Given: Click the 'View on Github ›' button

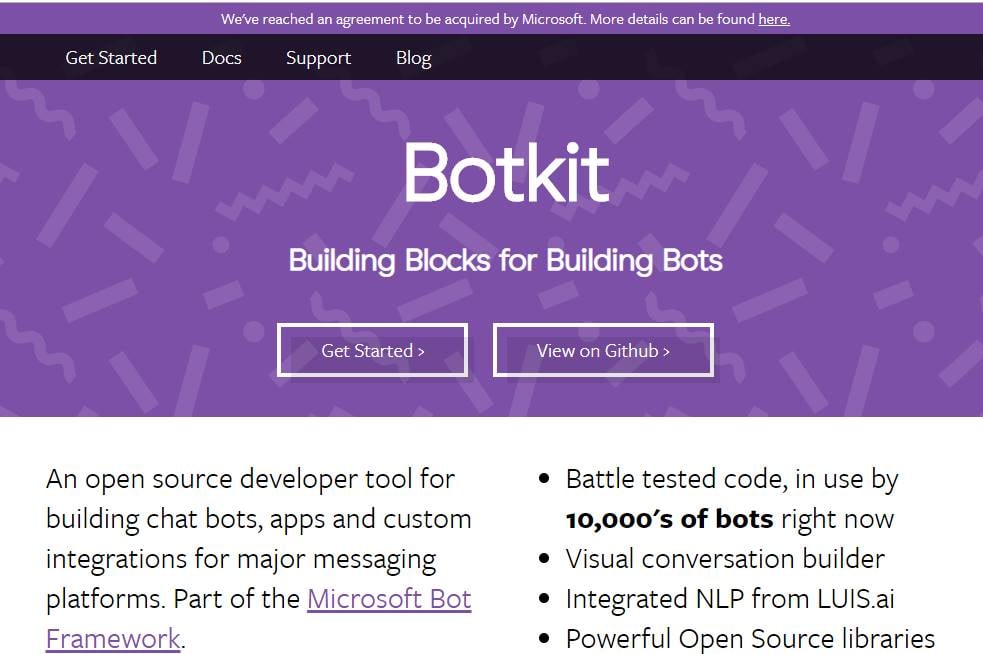Looking at the screenshot, I should [x=603, y=351].
